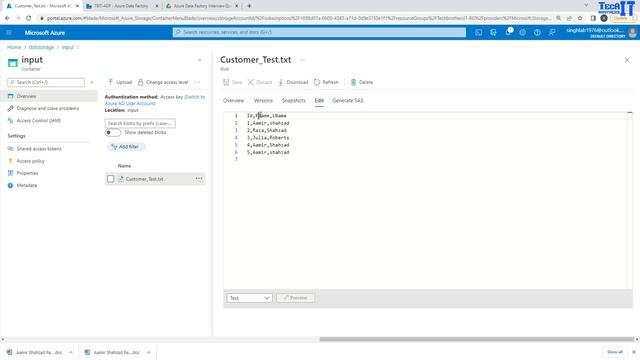Collapse the container menu pane chevron

[200, 60]
